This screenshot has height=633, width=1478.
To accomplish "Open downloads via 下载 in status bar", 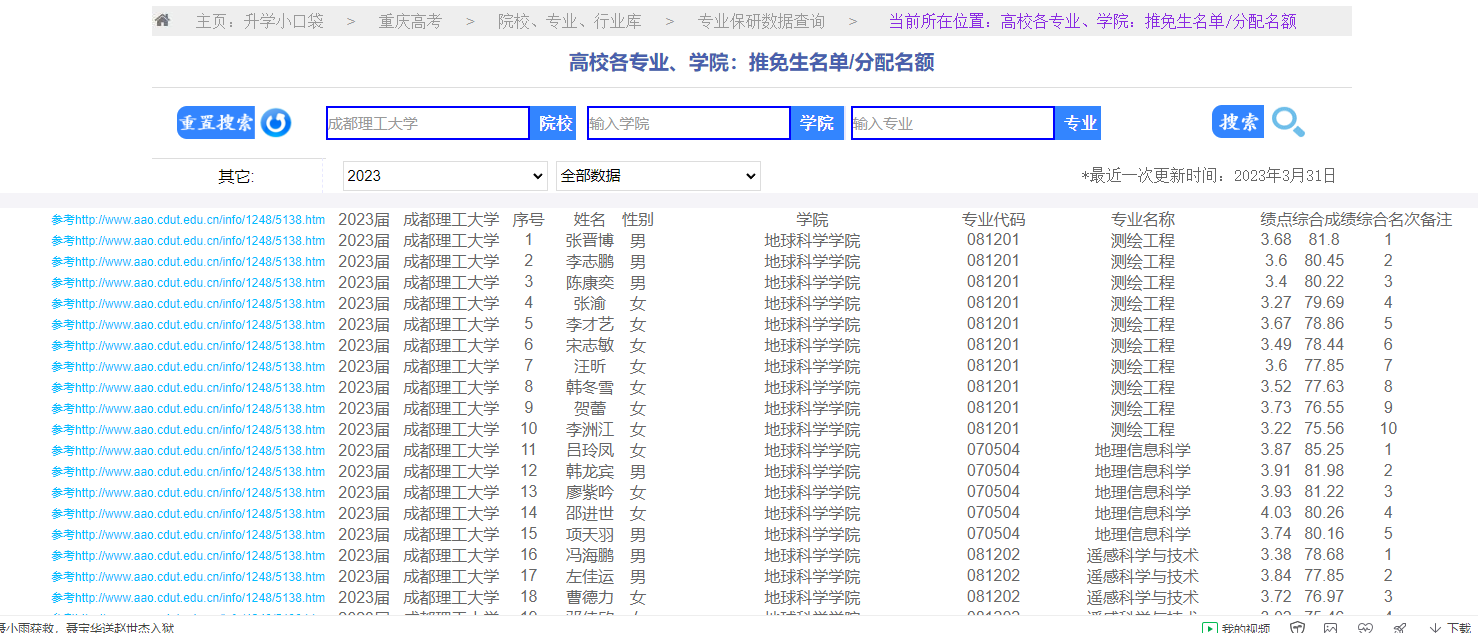I will click(x=1450, y=627).
